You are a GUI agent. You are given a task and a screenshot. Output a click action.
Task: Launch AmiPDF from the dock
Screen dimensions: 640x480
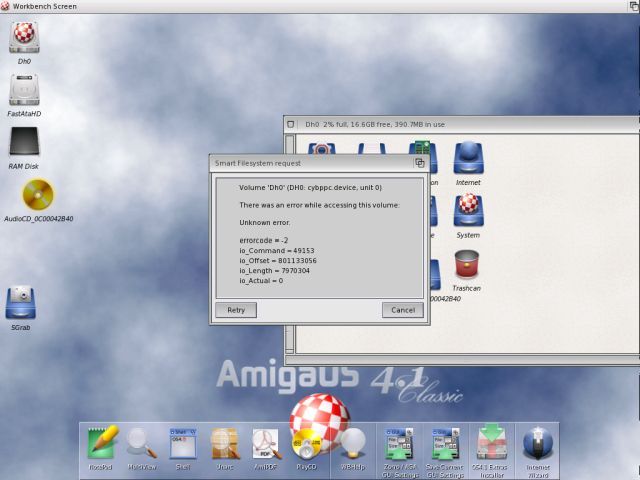coord(267,444)
